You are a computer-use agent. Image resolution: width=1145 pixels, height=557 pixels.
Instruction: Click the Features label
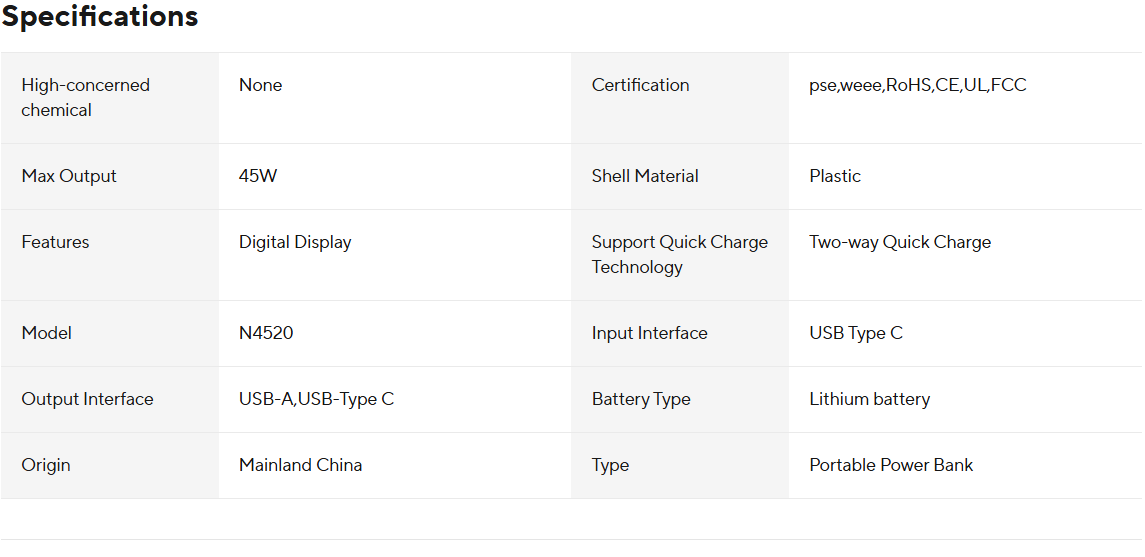55,242
